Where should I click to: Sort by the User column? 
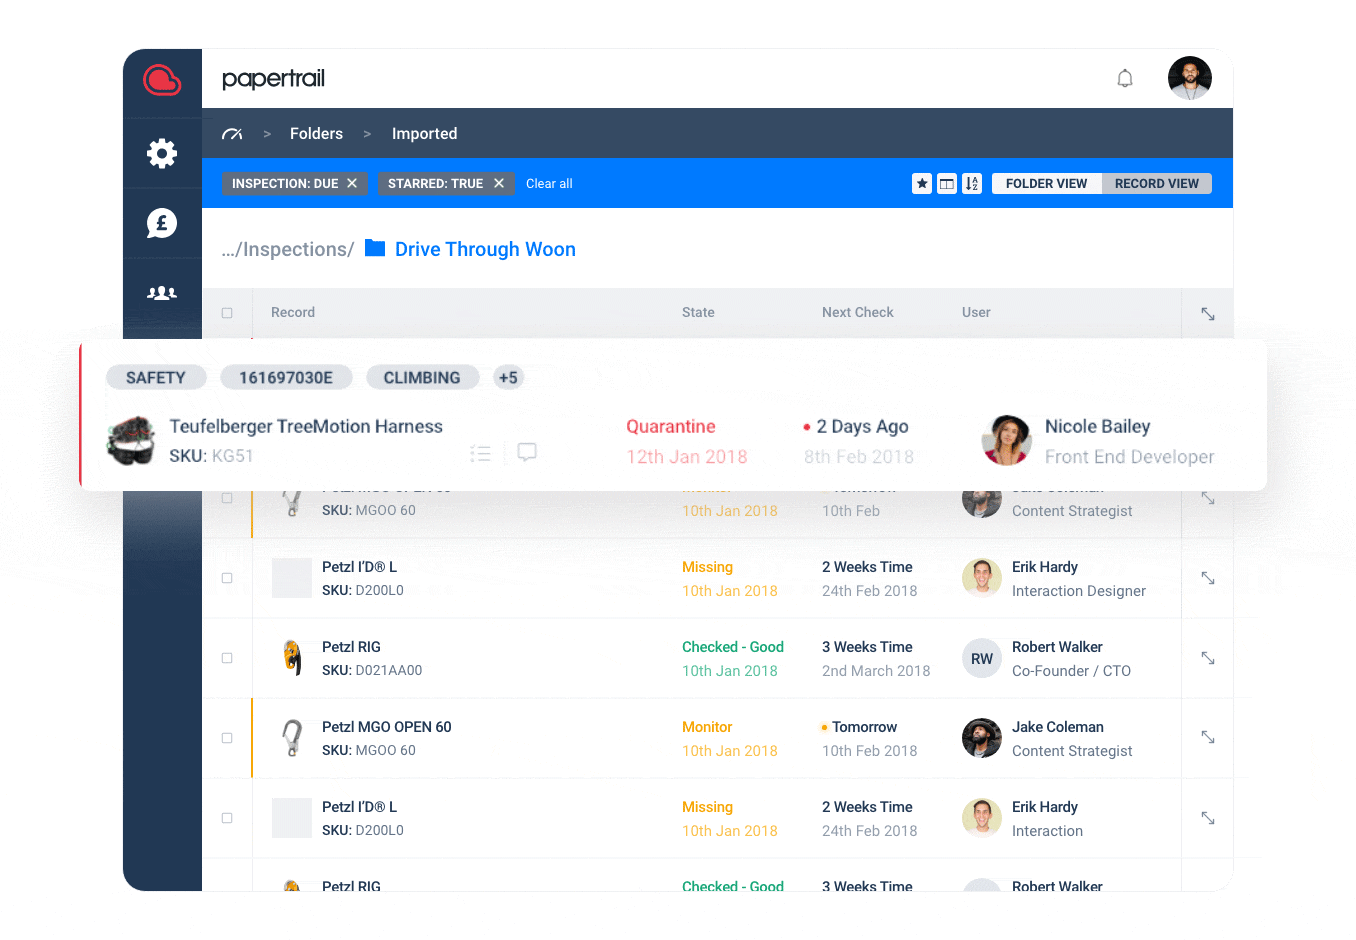pos(976,312)
